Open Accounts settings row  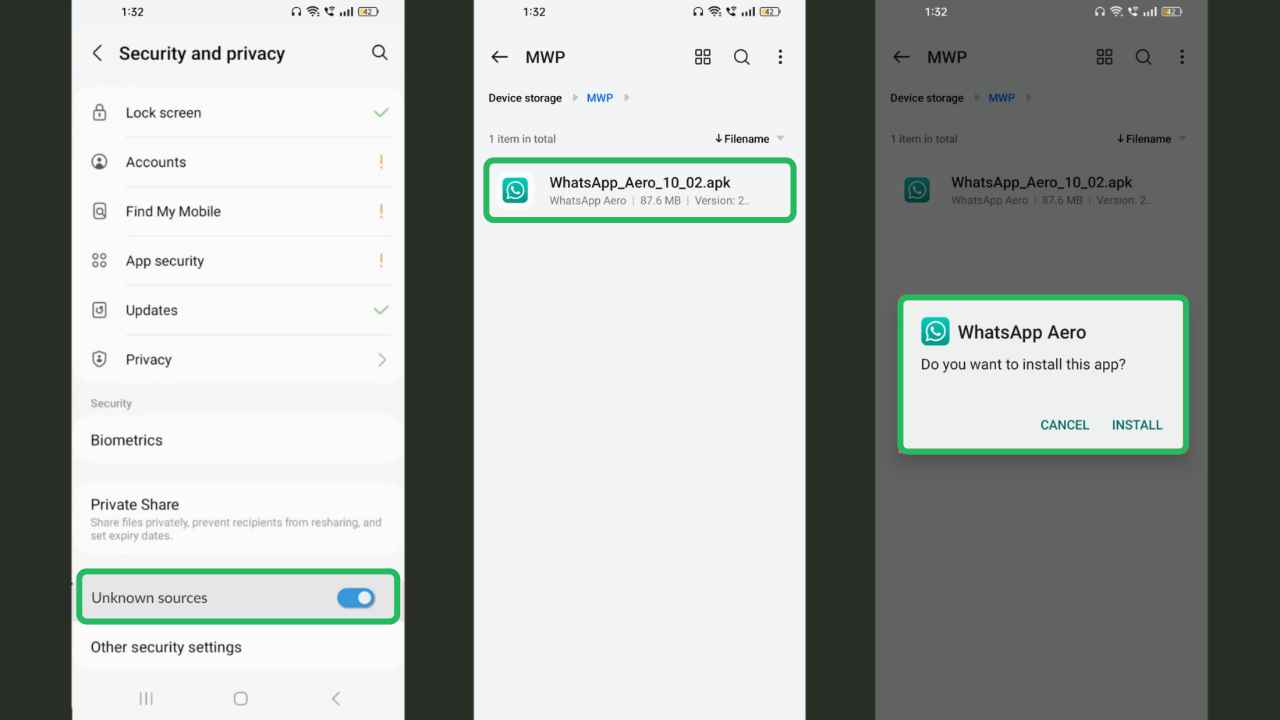point(238,162)
